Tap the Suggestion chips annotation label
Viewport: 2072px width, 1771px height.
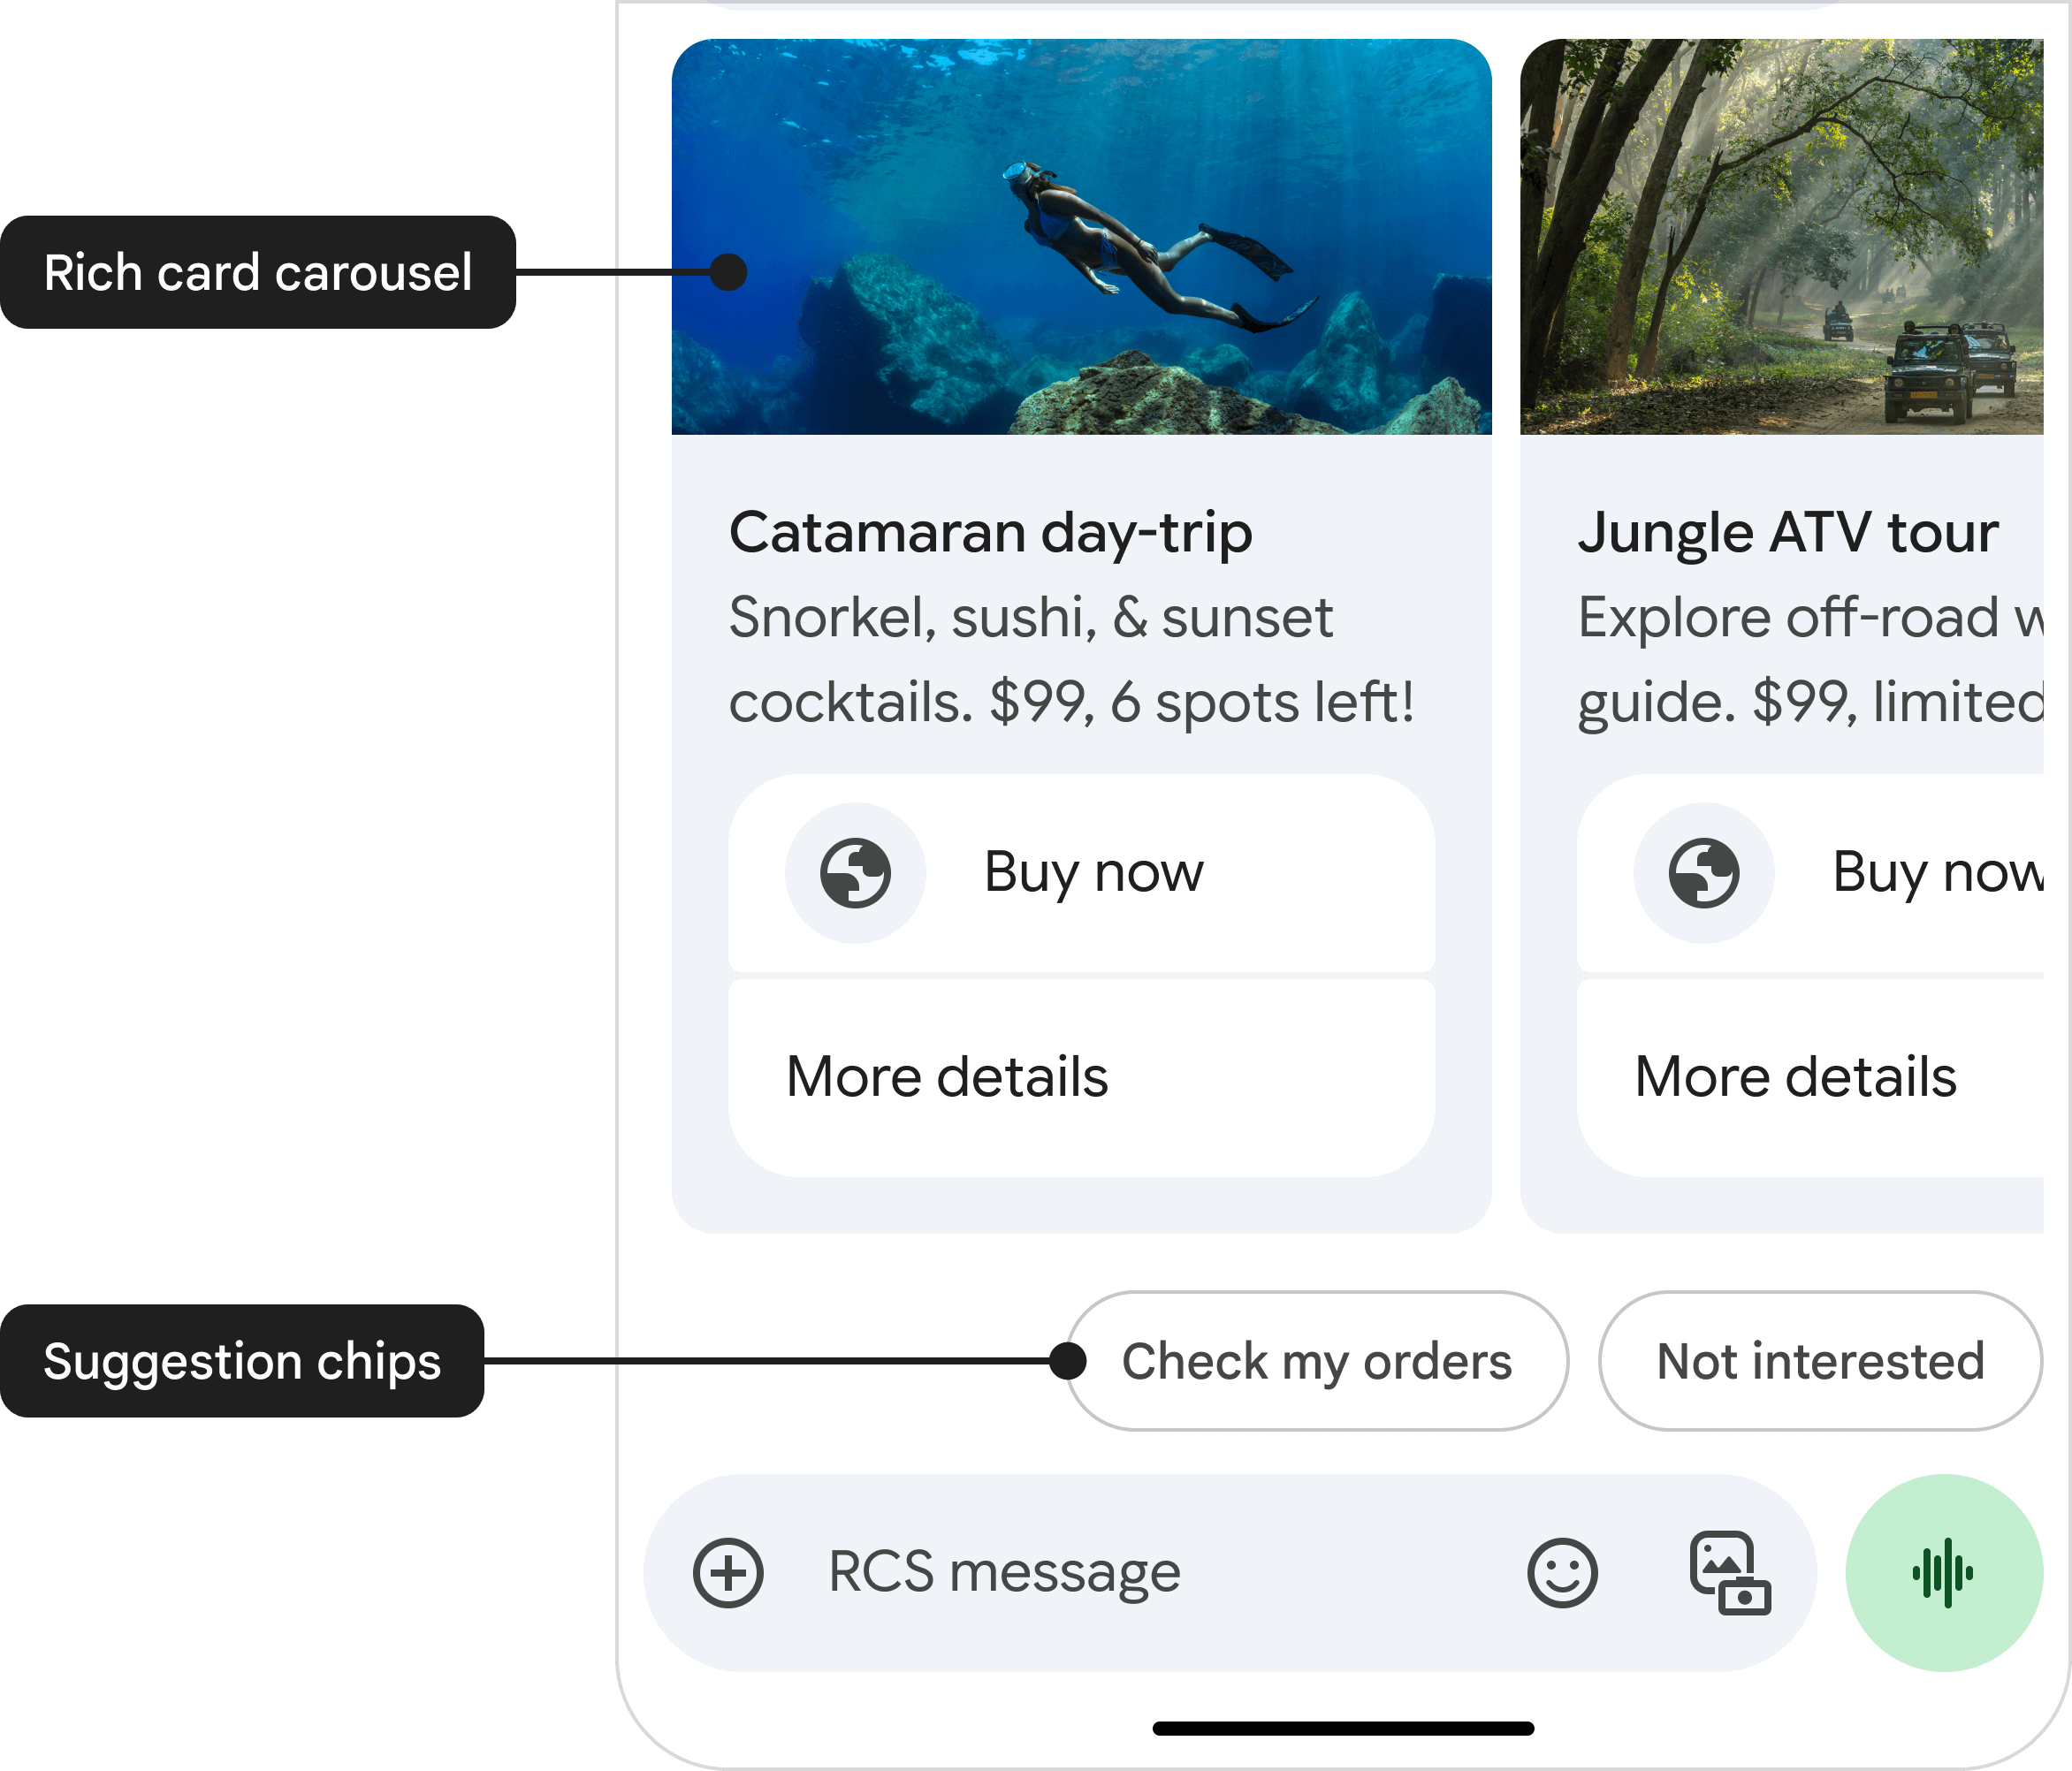click(x=242, y=1360)
